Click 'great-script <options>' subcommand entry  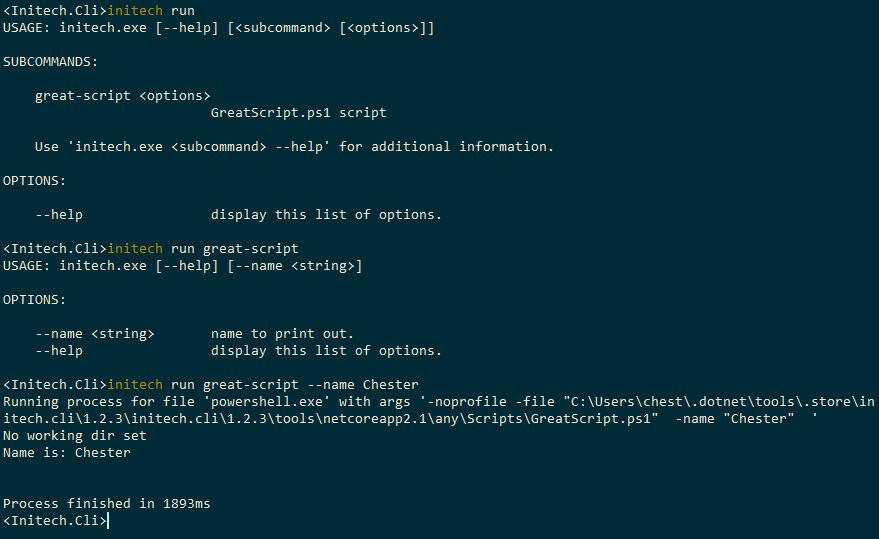click(122, 95)
